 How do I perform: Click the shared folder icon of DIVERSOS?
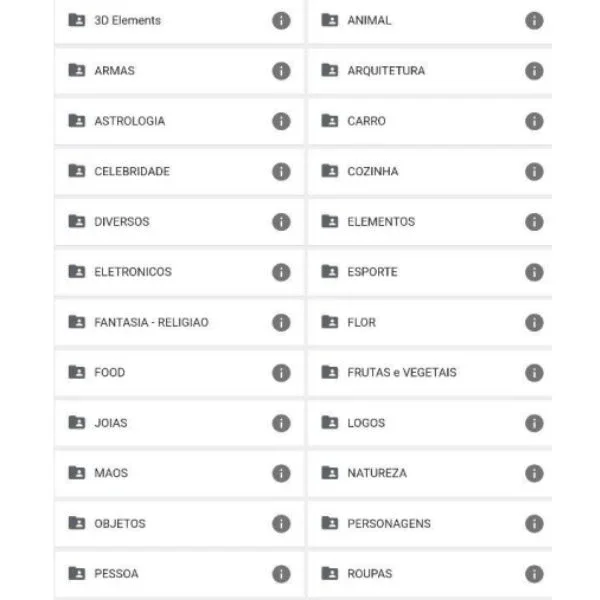(x=77, y=221)
